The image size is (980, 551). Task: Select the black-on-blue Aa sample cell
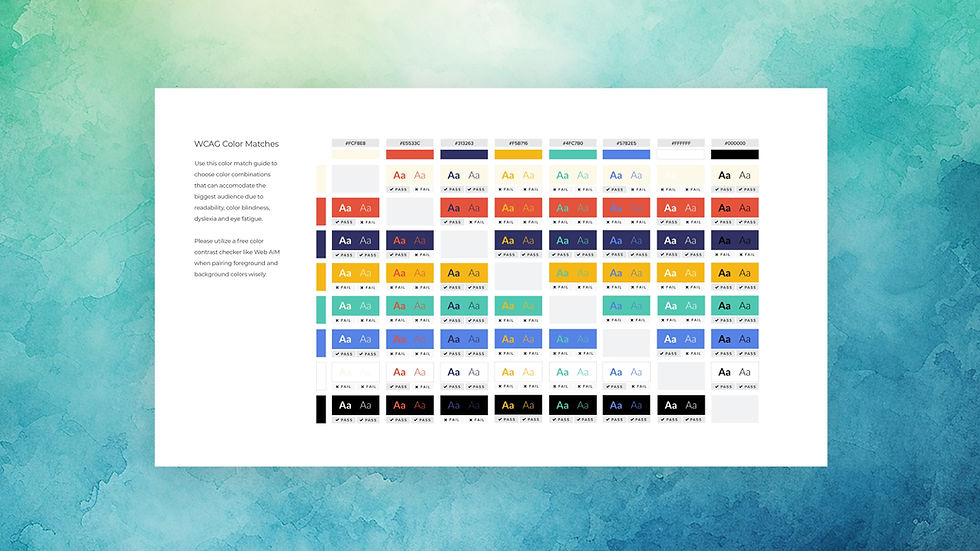click(x=735, y=339)
